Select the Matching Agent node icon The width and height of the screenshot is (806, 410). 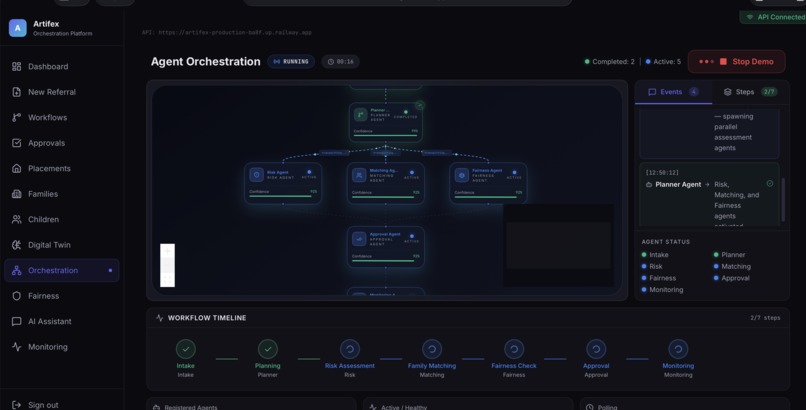pos(359,175)
